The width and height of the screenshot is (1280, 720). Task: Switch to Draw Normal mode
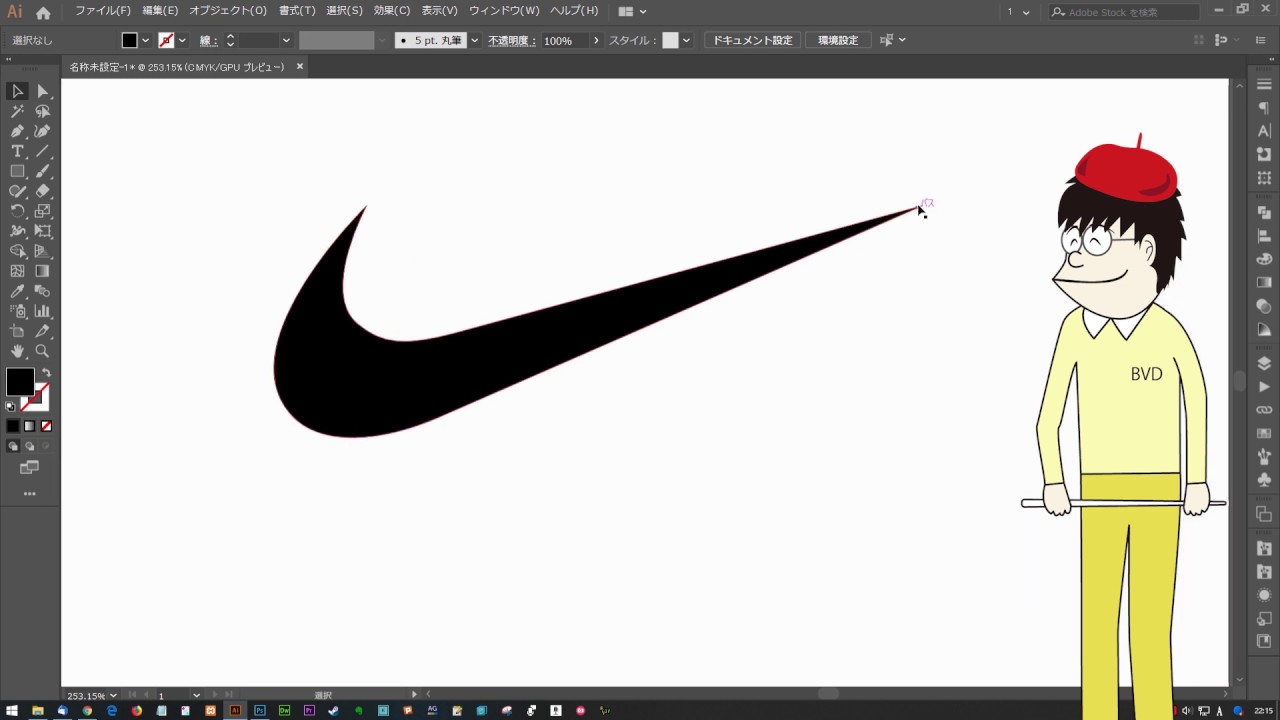(13, 446)
